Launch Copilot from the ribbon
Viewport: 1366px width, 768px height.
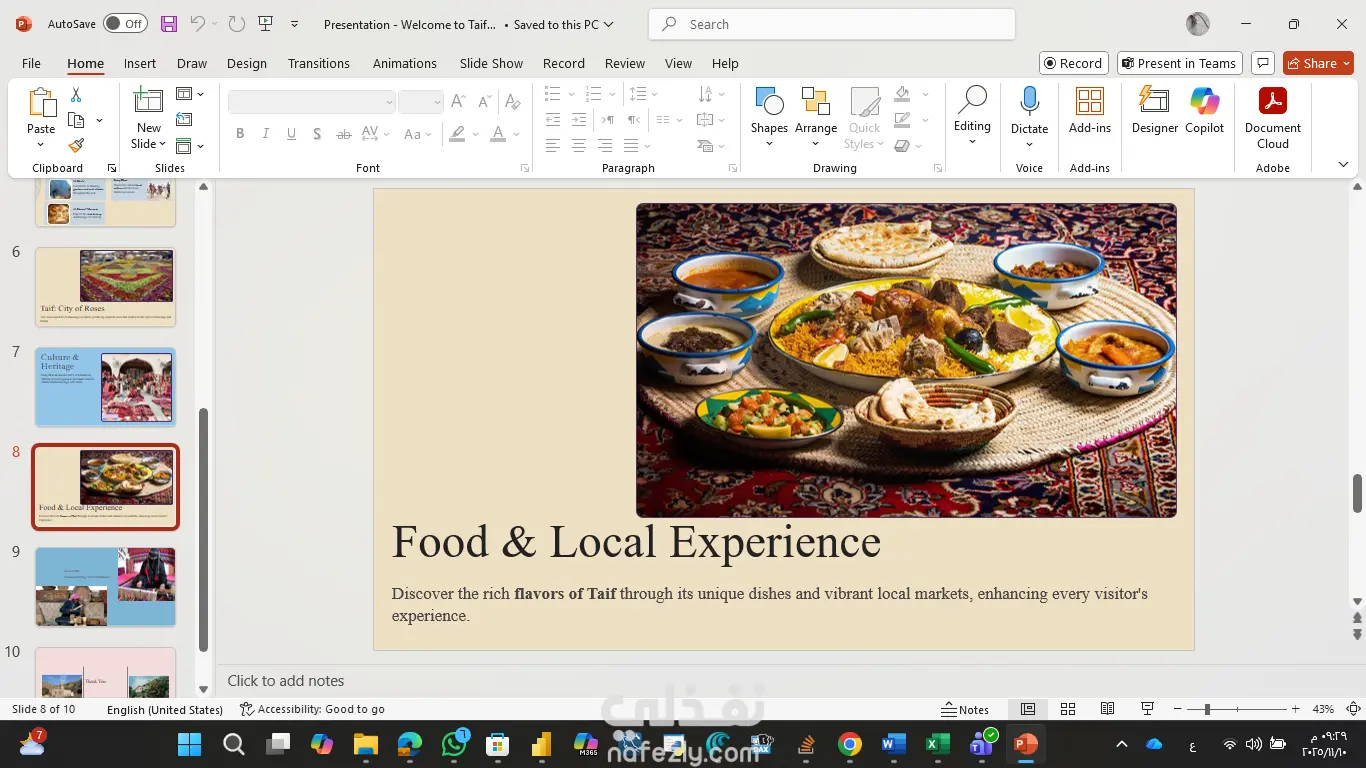(x=1204, y=110)
